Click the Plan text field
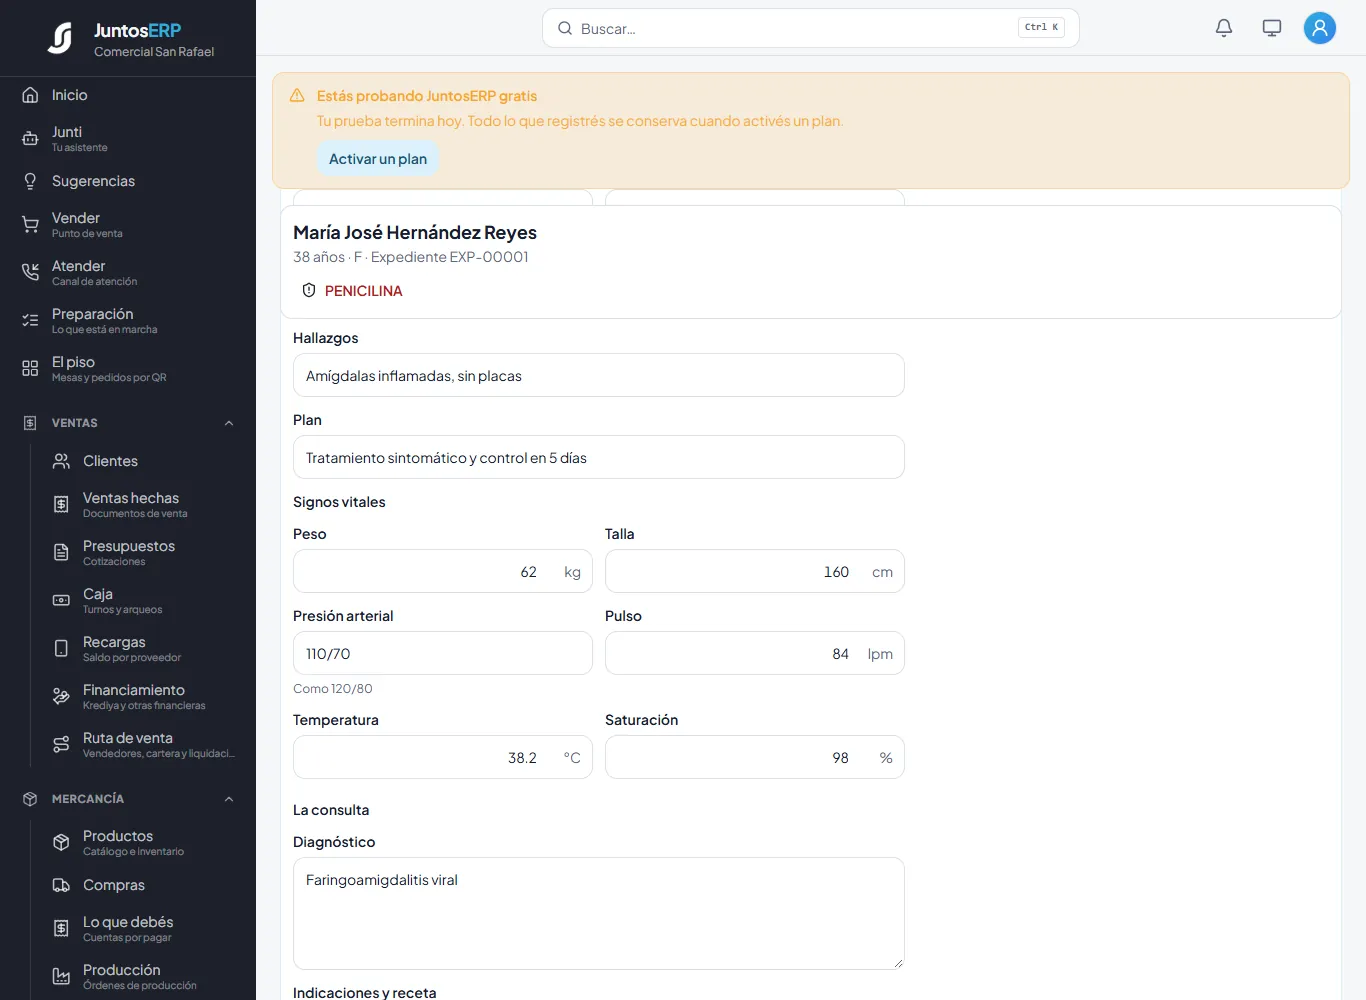 click(598, 457)
